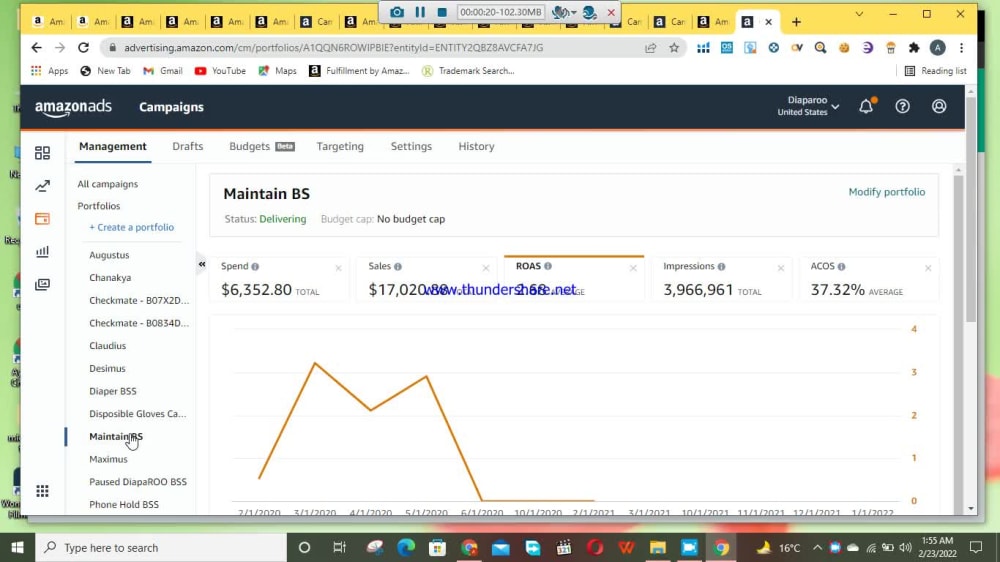Select the Augustus portfolio
The image size is (1000, 562).
click(x=109, y=255)
